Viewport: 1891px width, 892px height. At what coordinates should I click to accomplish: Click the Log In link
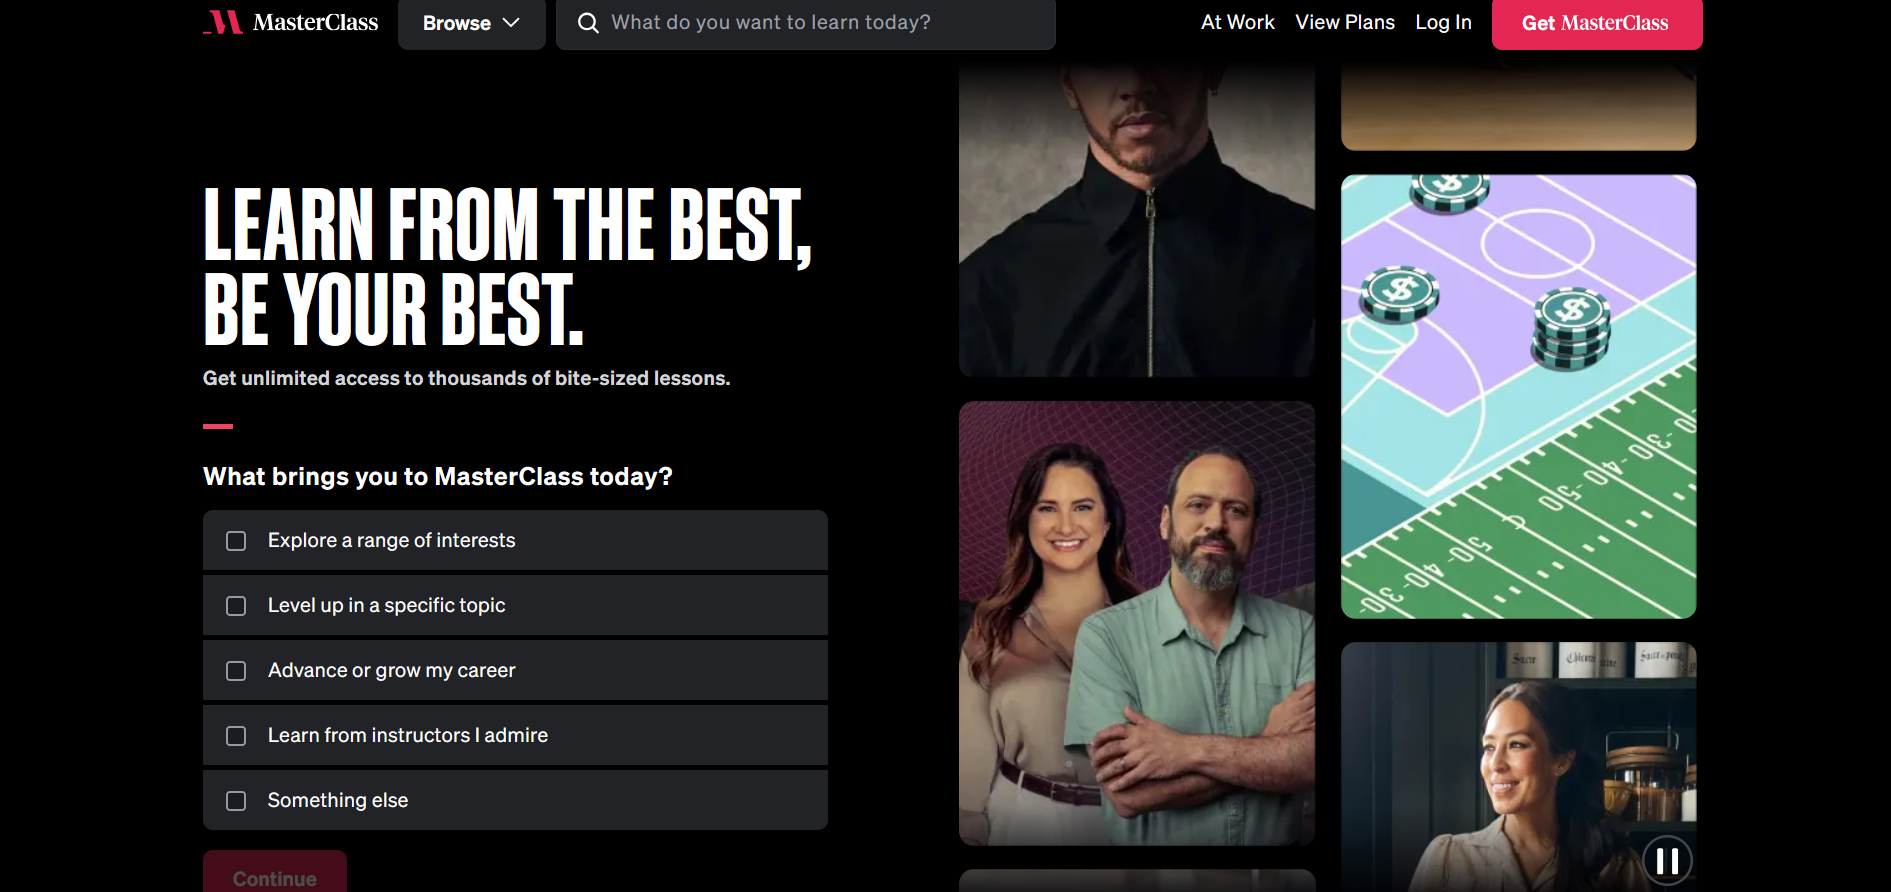1443,22
